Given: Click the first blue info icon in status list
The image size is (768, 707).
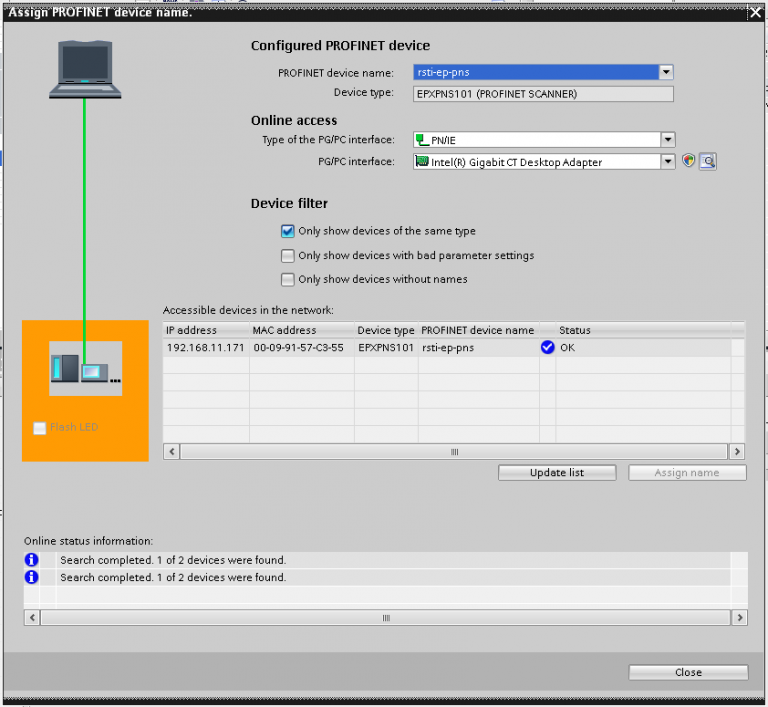Looking at the screenshot, I should click(31, 560).
